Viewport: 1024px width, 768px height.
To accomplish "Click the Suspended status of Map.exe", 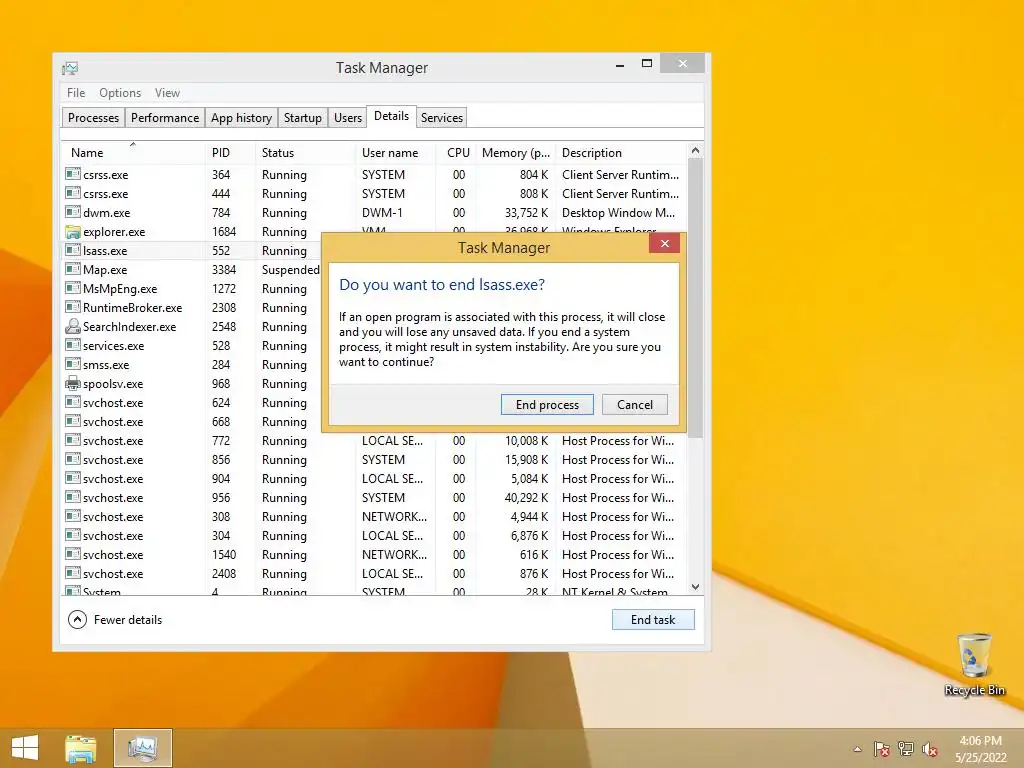I will click(291, 269).
